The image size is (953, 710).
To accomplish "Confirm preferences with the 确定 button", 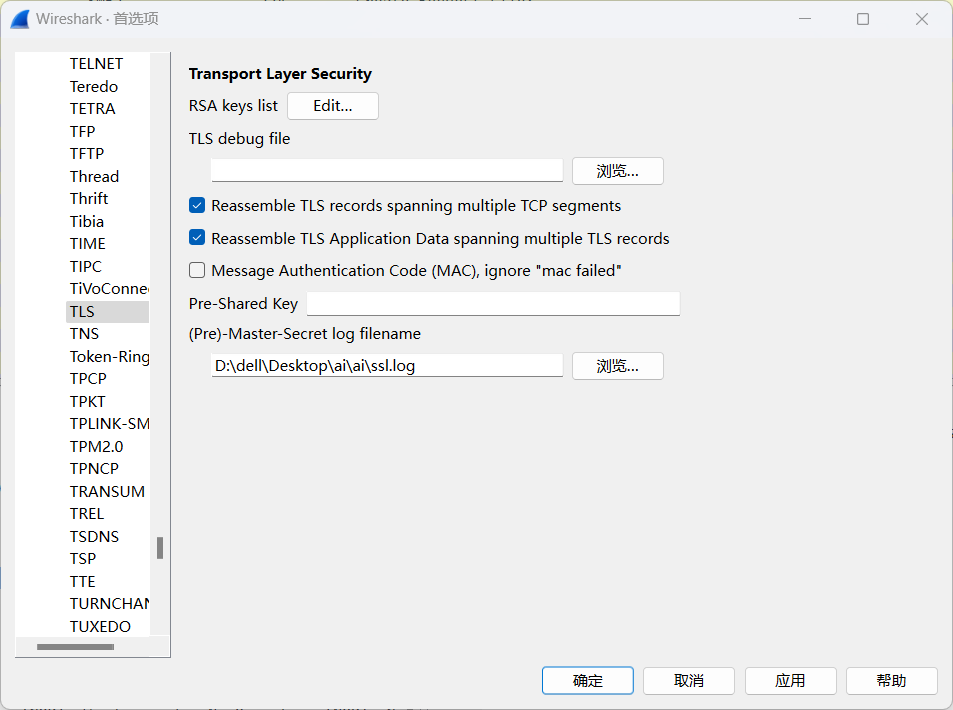I will pyautogui.click(x=587, y=681).
